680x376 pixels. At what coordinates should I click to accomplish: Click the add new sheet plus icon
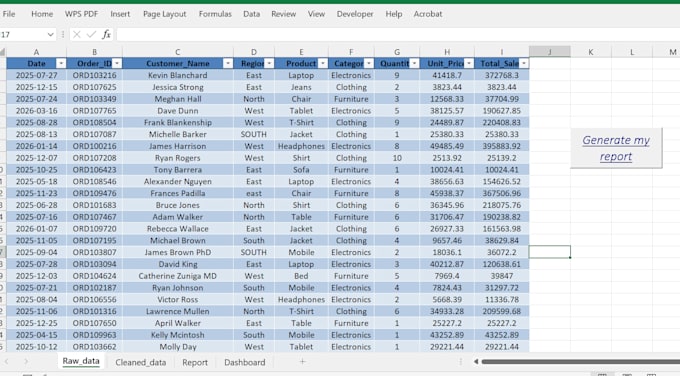(x=302, y=362)
